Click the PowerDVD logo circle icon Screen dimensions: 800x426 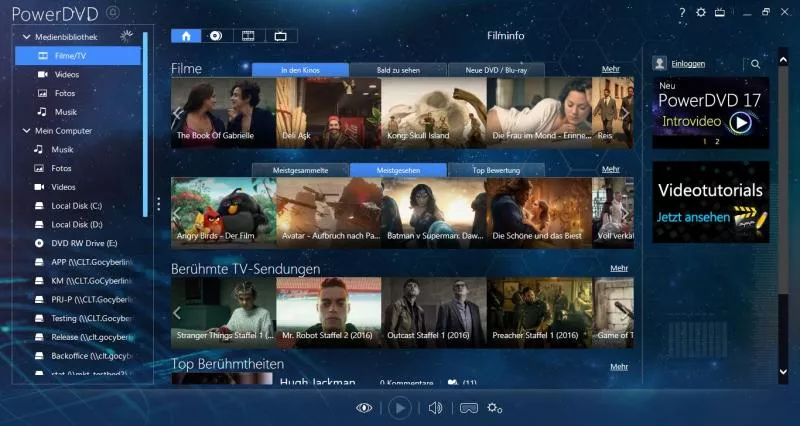tap(113, 13)
